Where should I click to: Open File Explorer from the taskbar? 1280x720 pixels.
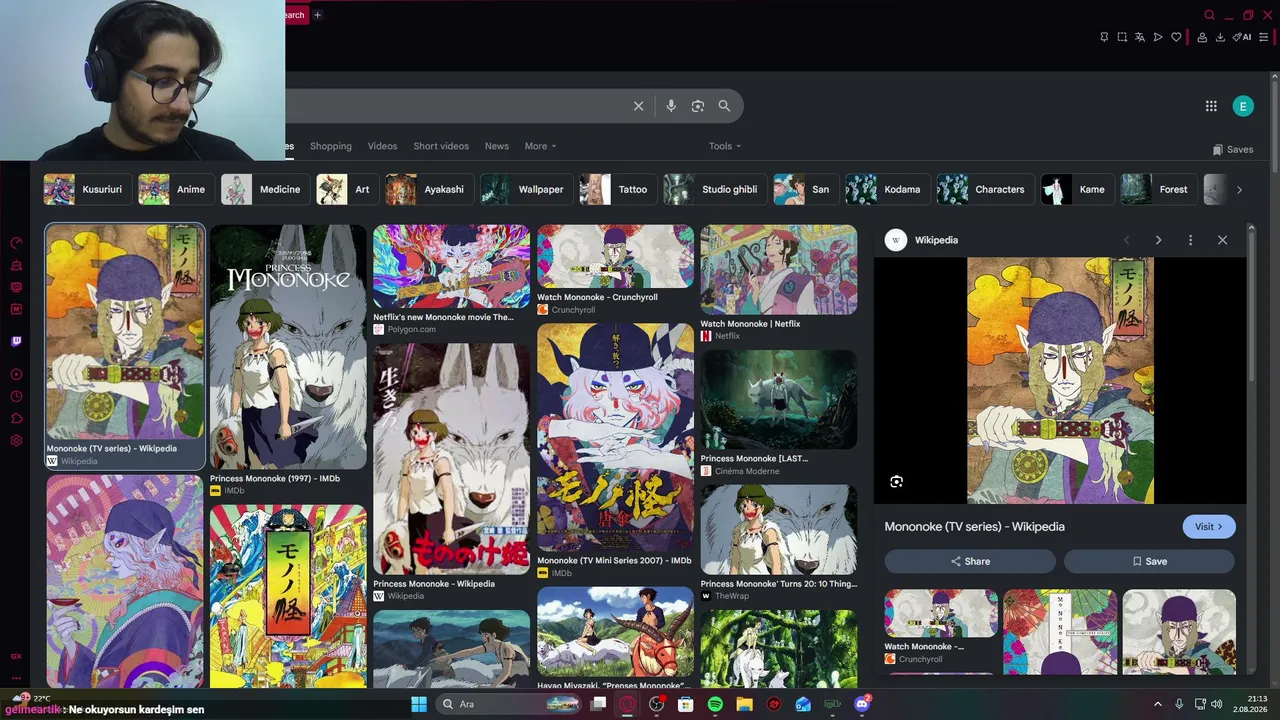(744, 704)
